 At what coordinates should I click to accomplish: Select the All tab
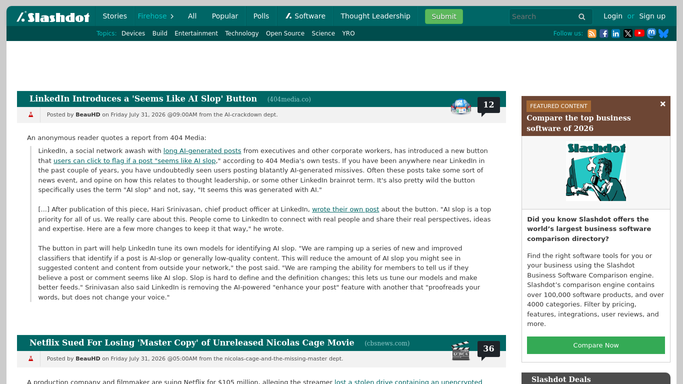coord(192,16)
